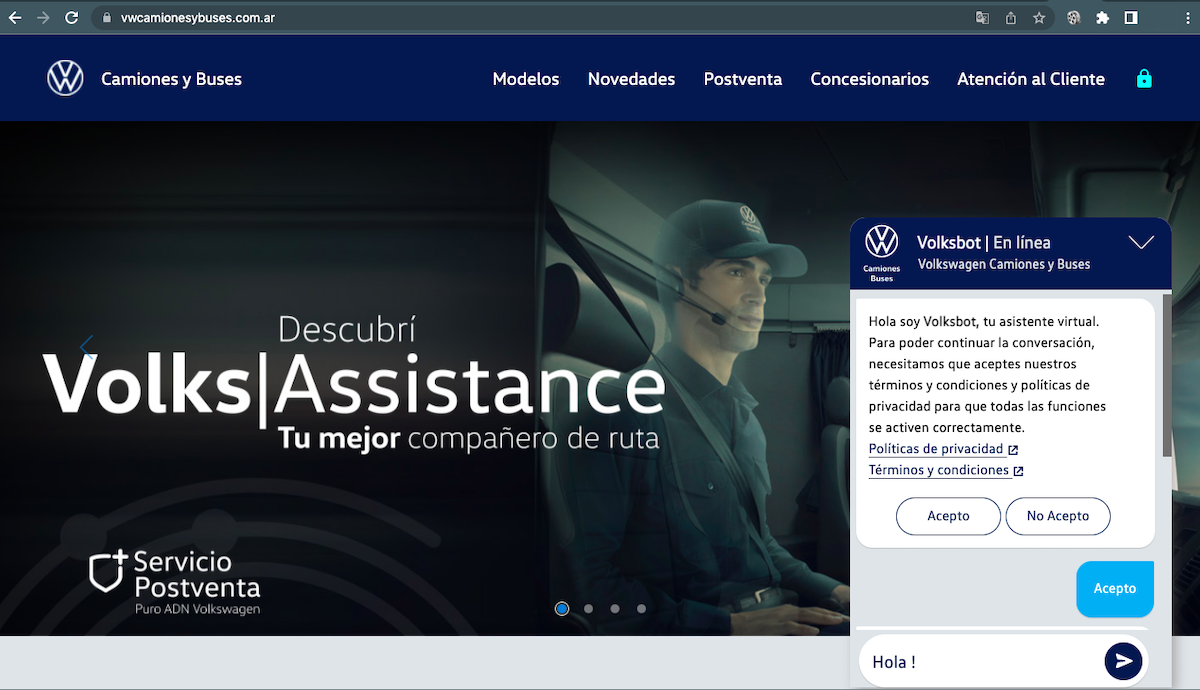Open the Postventa menu
1200x690 pixels.
click(x=742, y=78)
